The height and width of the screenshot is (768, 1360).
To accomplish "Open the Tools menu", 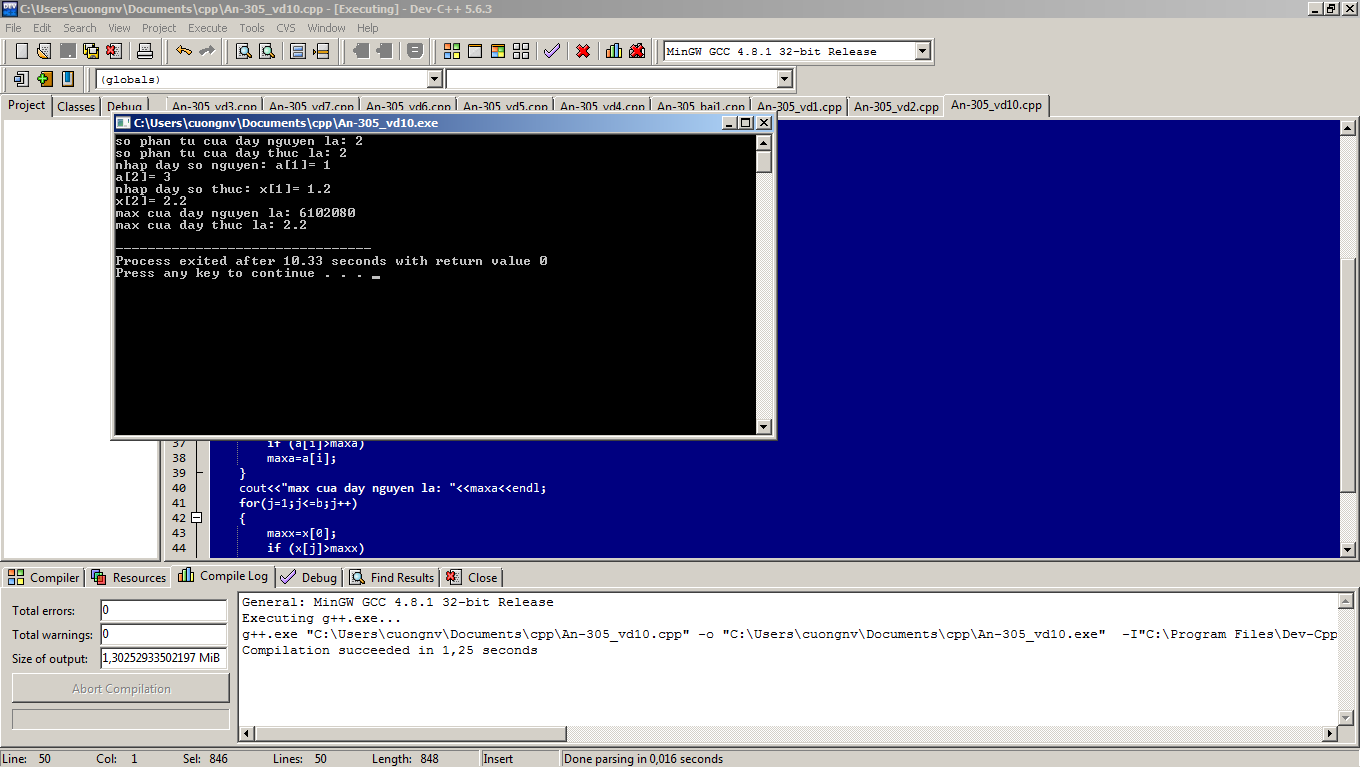I will tap(252, 28).
